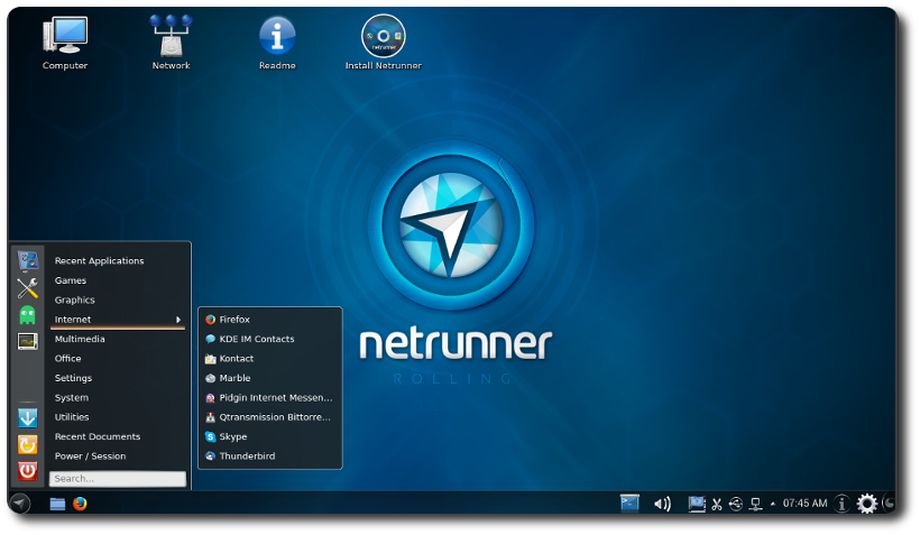Expand hidden tray icons arrow

(773, 504)
